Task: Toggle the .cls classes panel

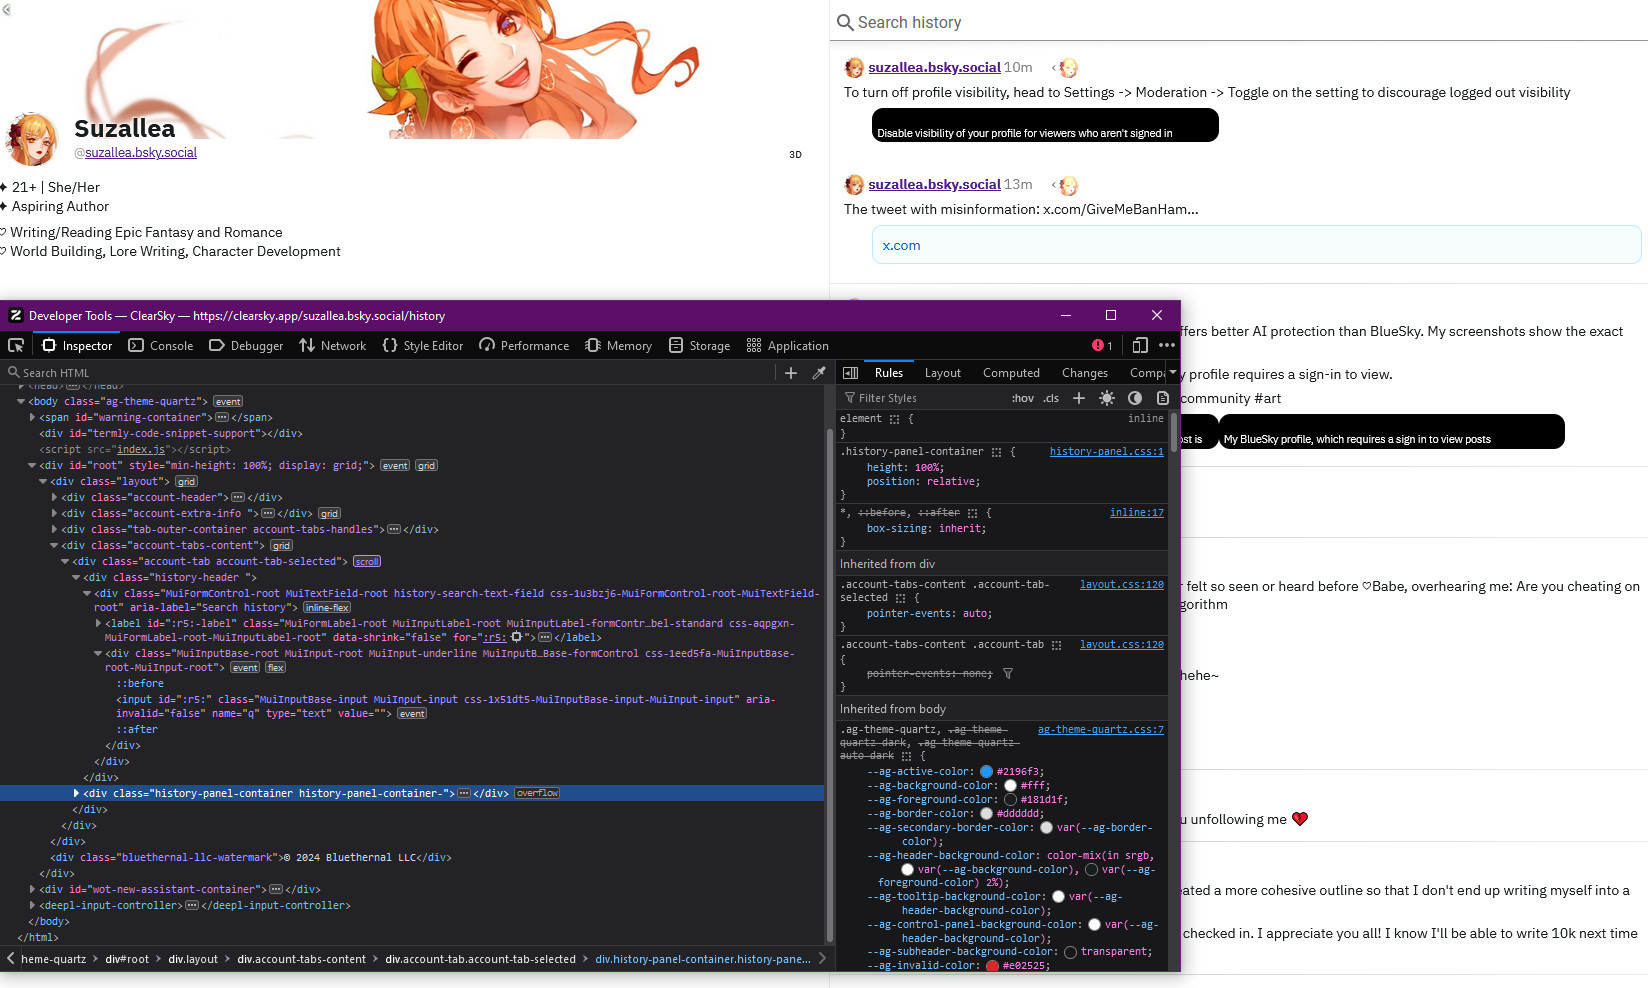Action: [1051, 398]
